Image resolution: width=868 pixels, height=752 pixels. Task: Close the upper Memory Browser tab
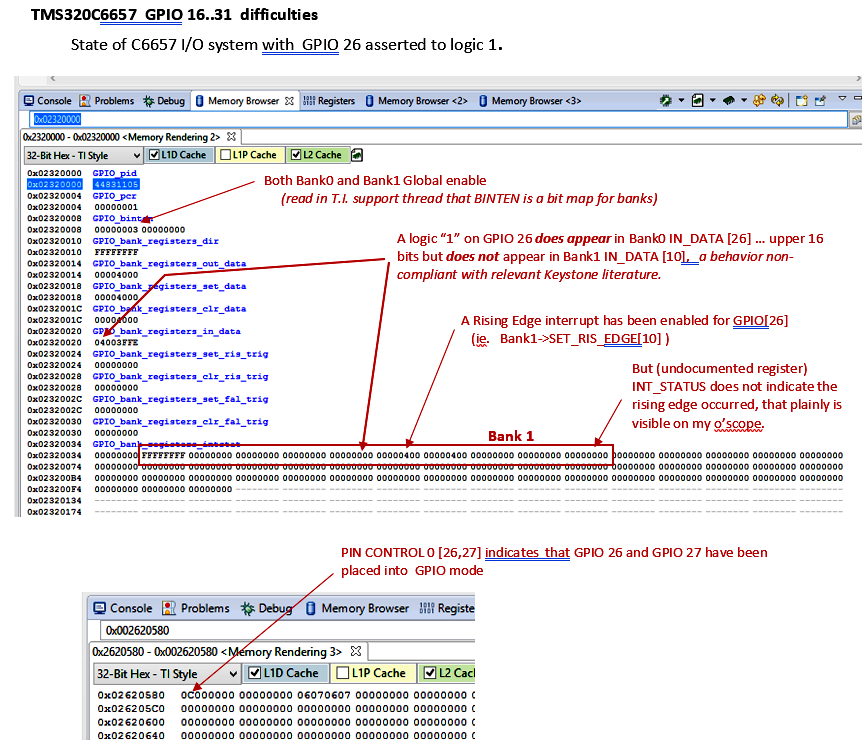click(x=289, y=101)
